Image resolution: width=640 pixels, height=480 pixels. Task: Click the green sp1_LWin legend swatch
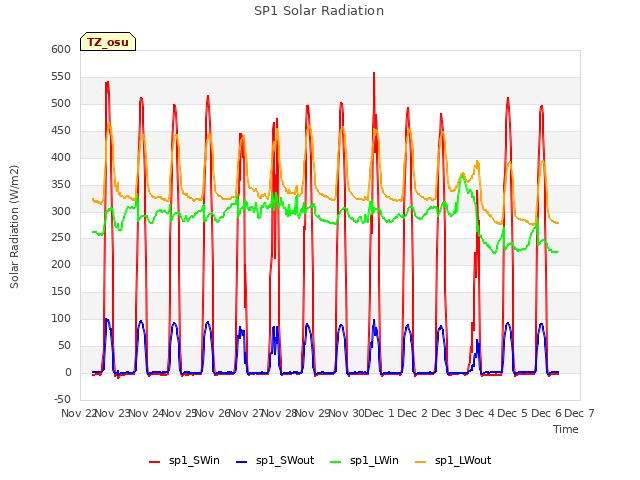336,462
